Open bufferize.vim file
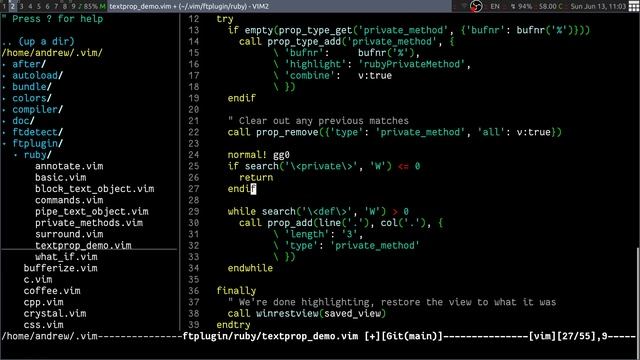 pos(60,268)
